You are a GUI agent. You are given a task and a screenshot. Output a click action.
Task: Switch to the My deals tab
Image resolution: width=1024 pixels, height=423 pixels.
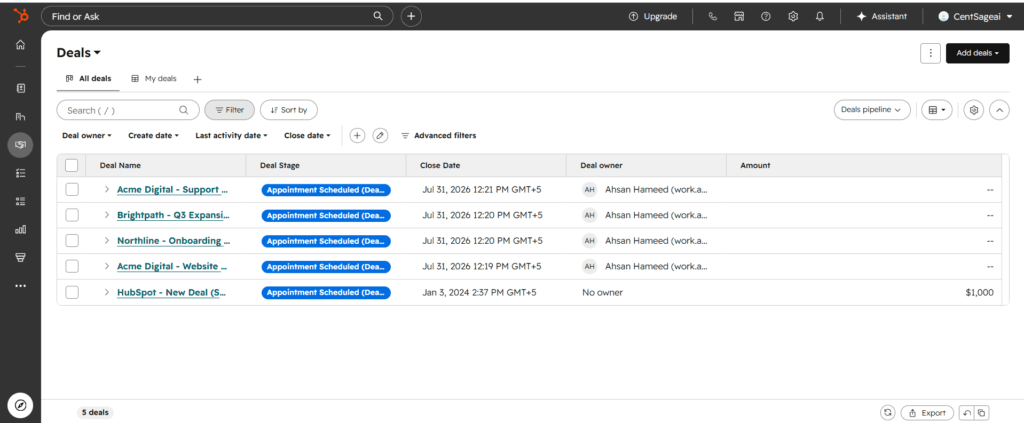(153, 78)
